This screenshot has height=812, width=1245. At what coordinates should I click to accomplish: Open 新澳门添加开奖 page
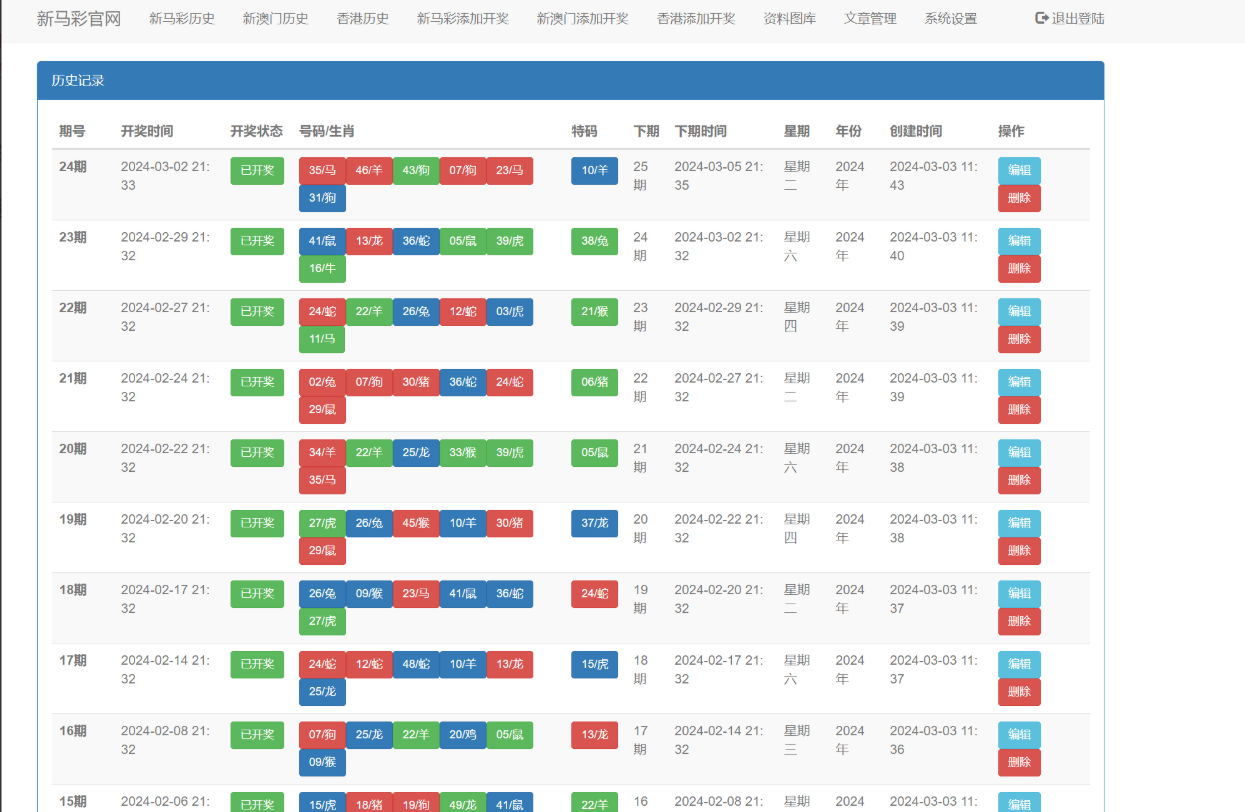[583, 18]
